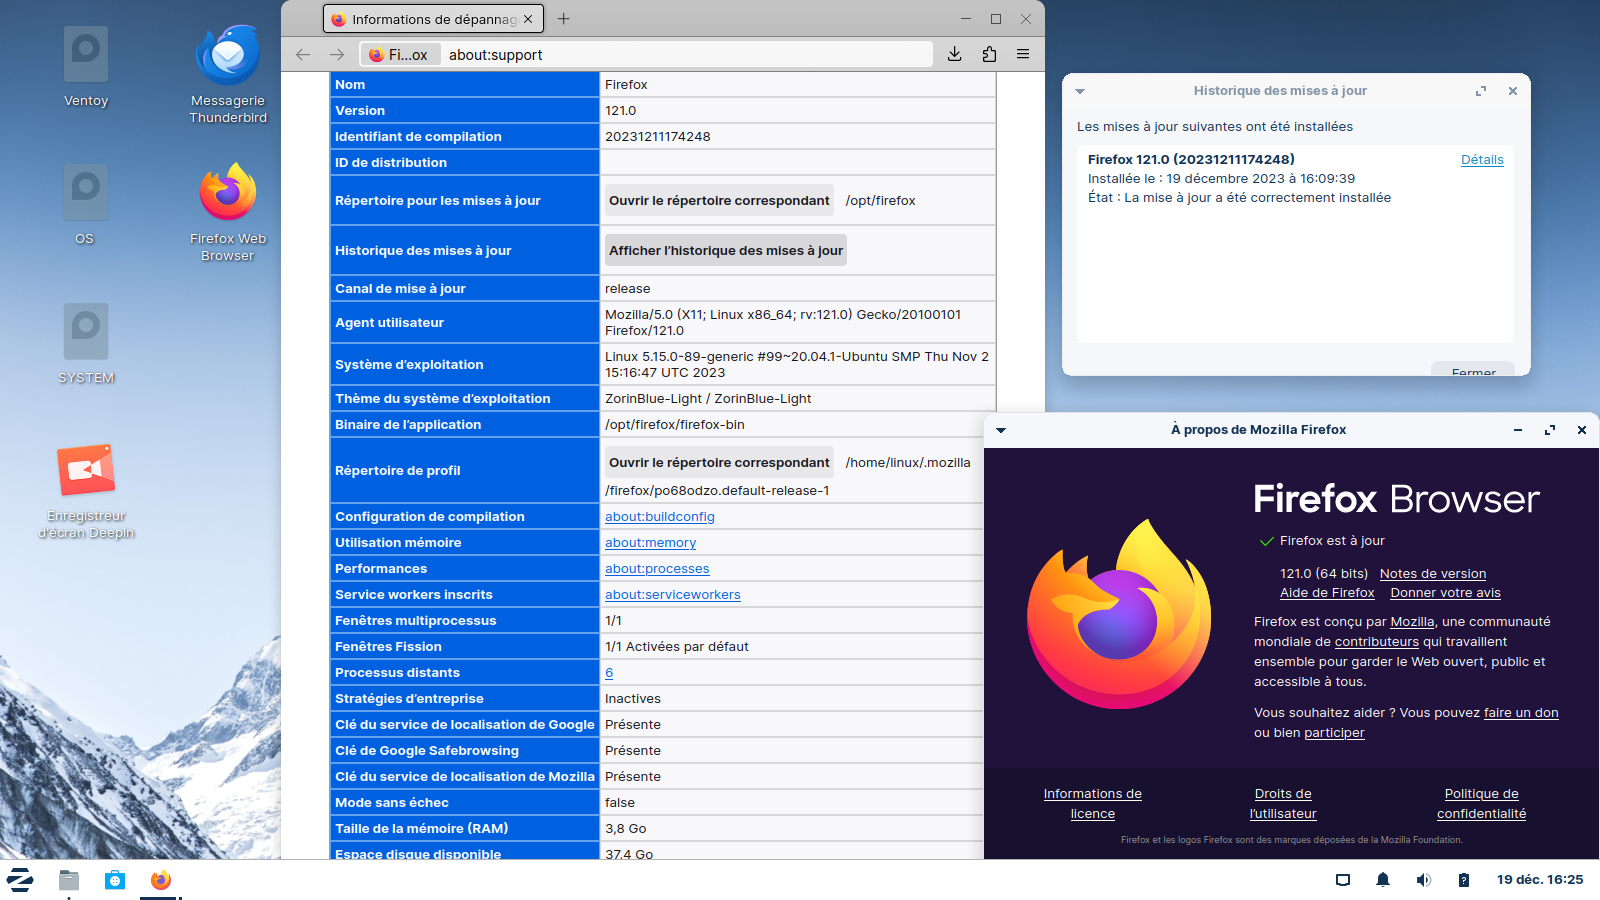Click the participer link

tap(1334, 733)
